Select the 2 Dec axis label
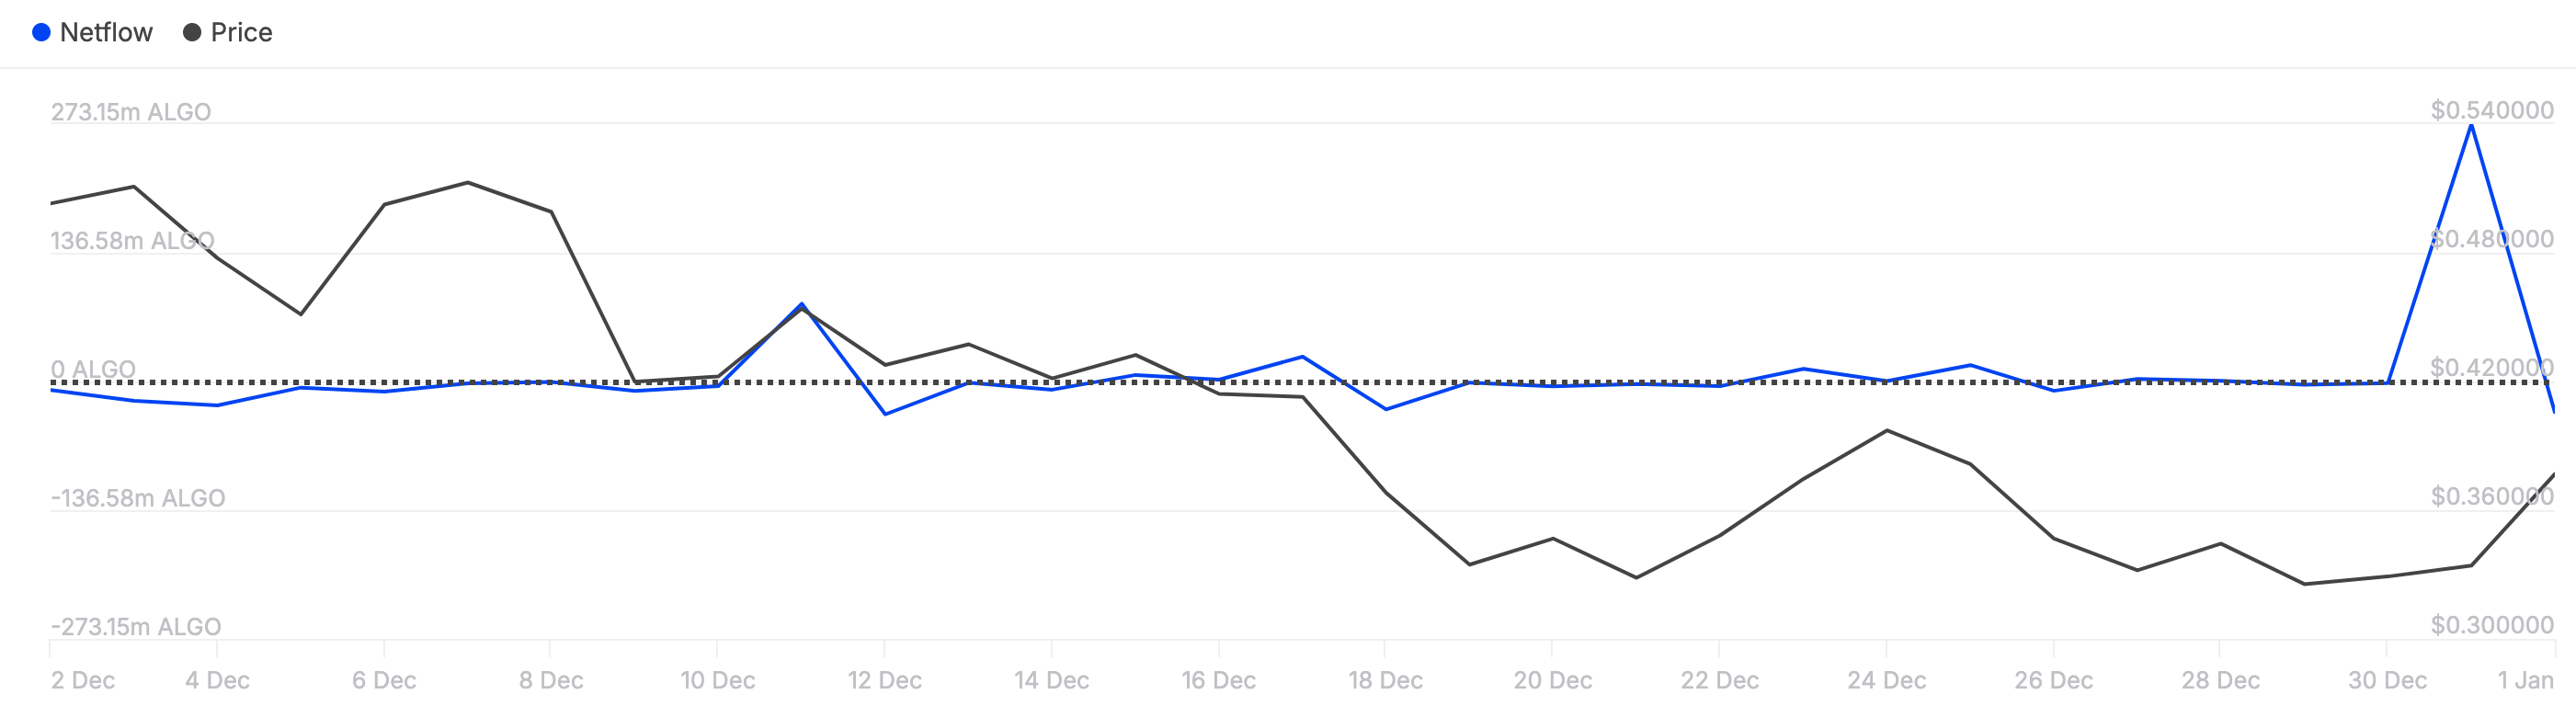Screen dimensions: 2576x706 tap(83, 680)
